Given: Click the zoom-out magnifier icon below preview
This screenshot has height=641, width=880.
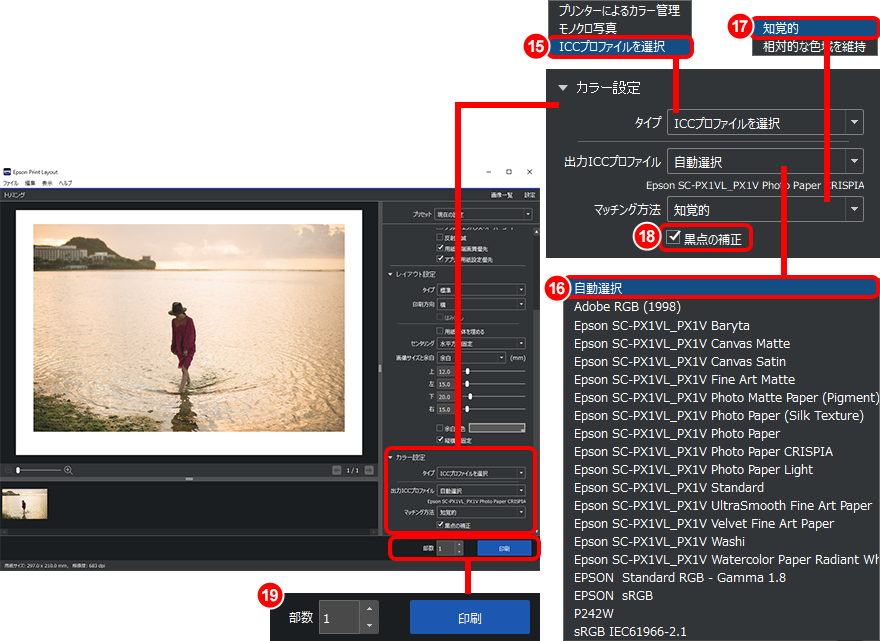Looking at the screenshot, I should click(10, 470).
